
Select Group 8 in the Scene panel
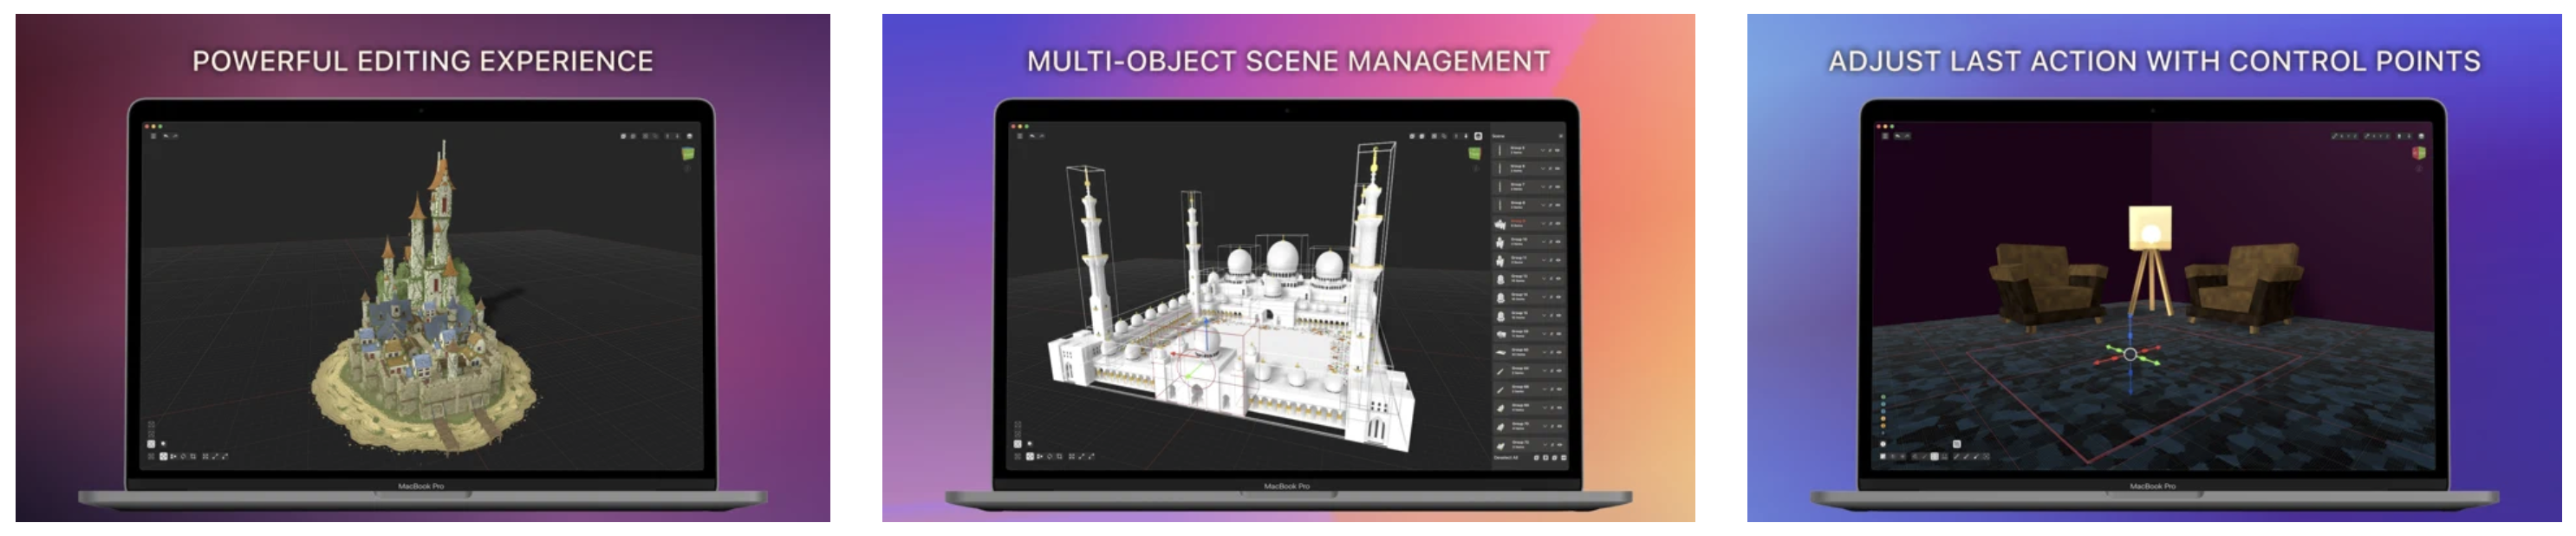tap(1528, 205)
